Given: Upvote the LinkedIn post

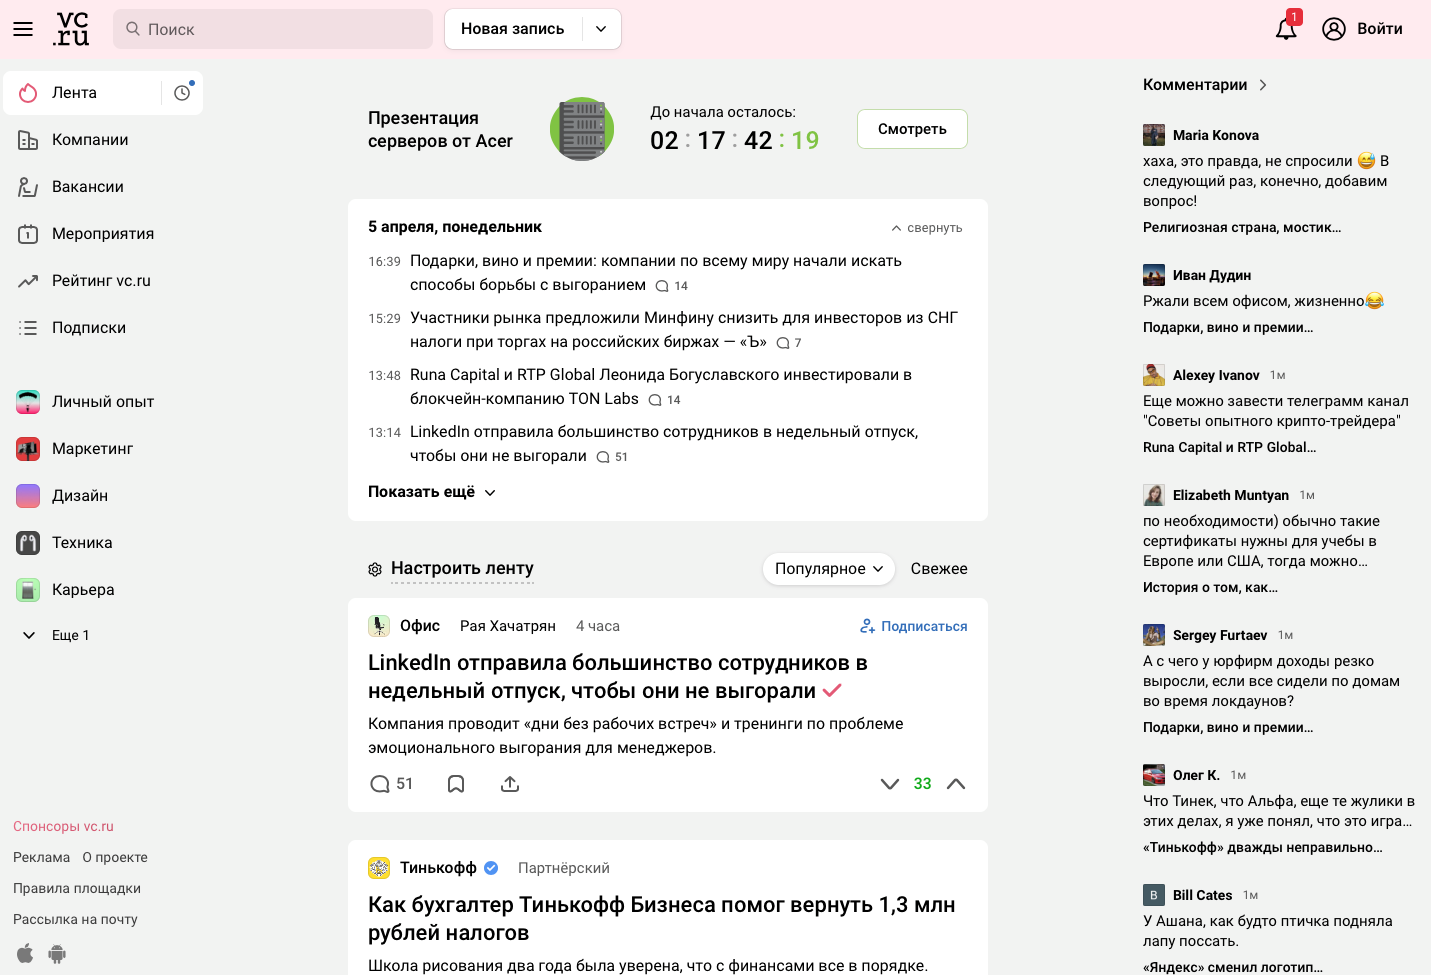Looking at the screenshot, I should click(x=956, y=784).
